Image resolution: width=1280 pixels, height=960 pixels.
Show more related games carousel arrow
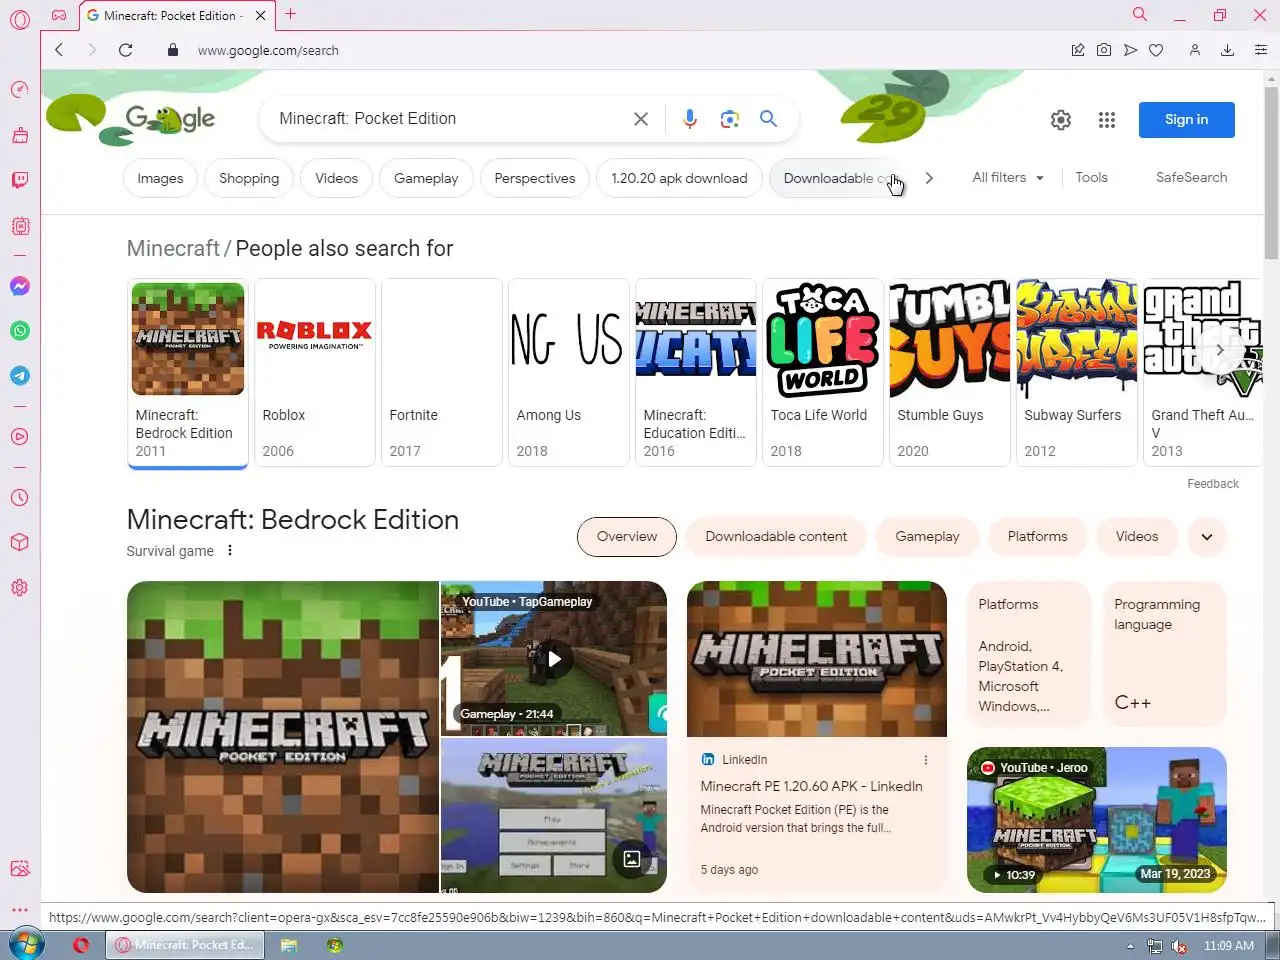(1222, 351)
